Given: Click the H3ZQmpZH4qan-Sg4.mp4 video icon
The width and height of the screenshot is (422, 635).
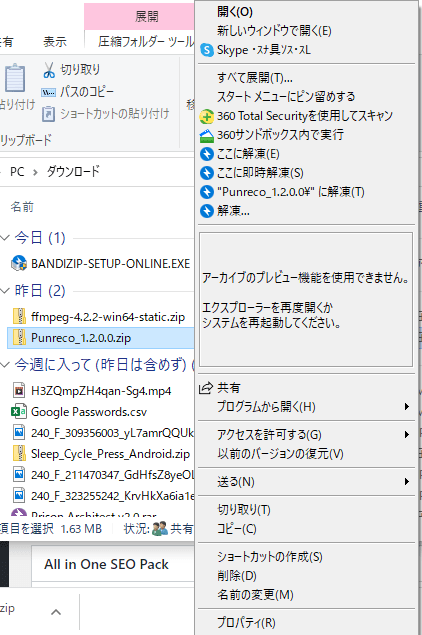Looking at the screenshot, I should click(19, 390).
